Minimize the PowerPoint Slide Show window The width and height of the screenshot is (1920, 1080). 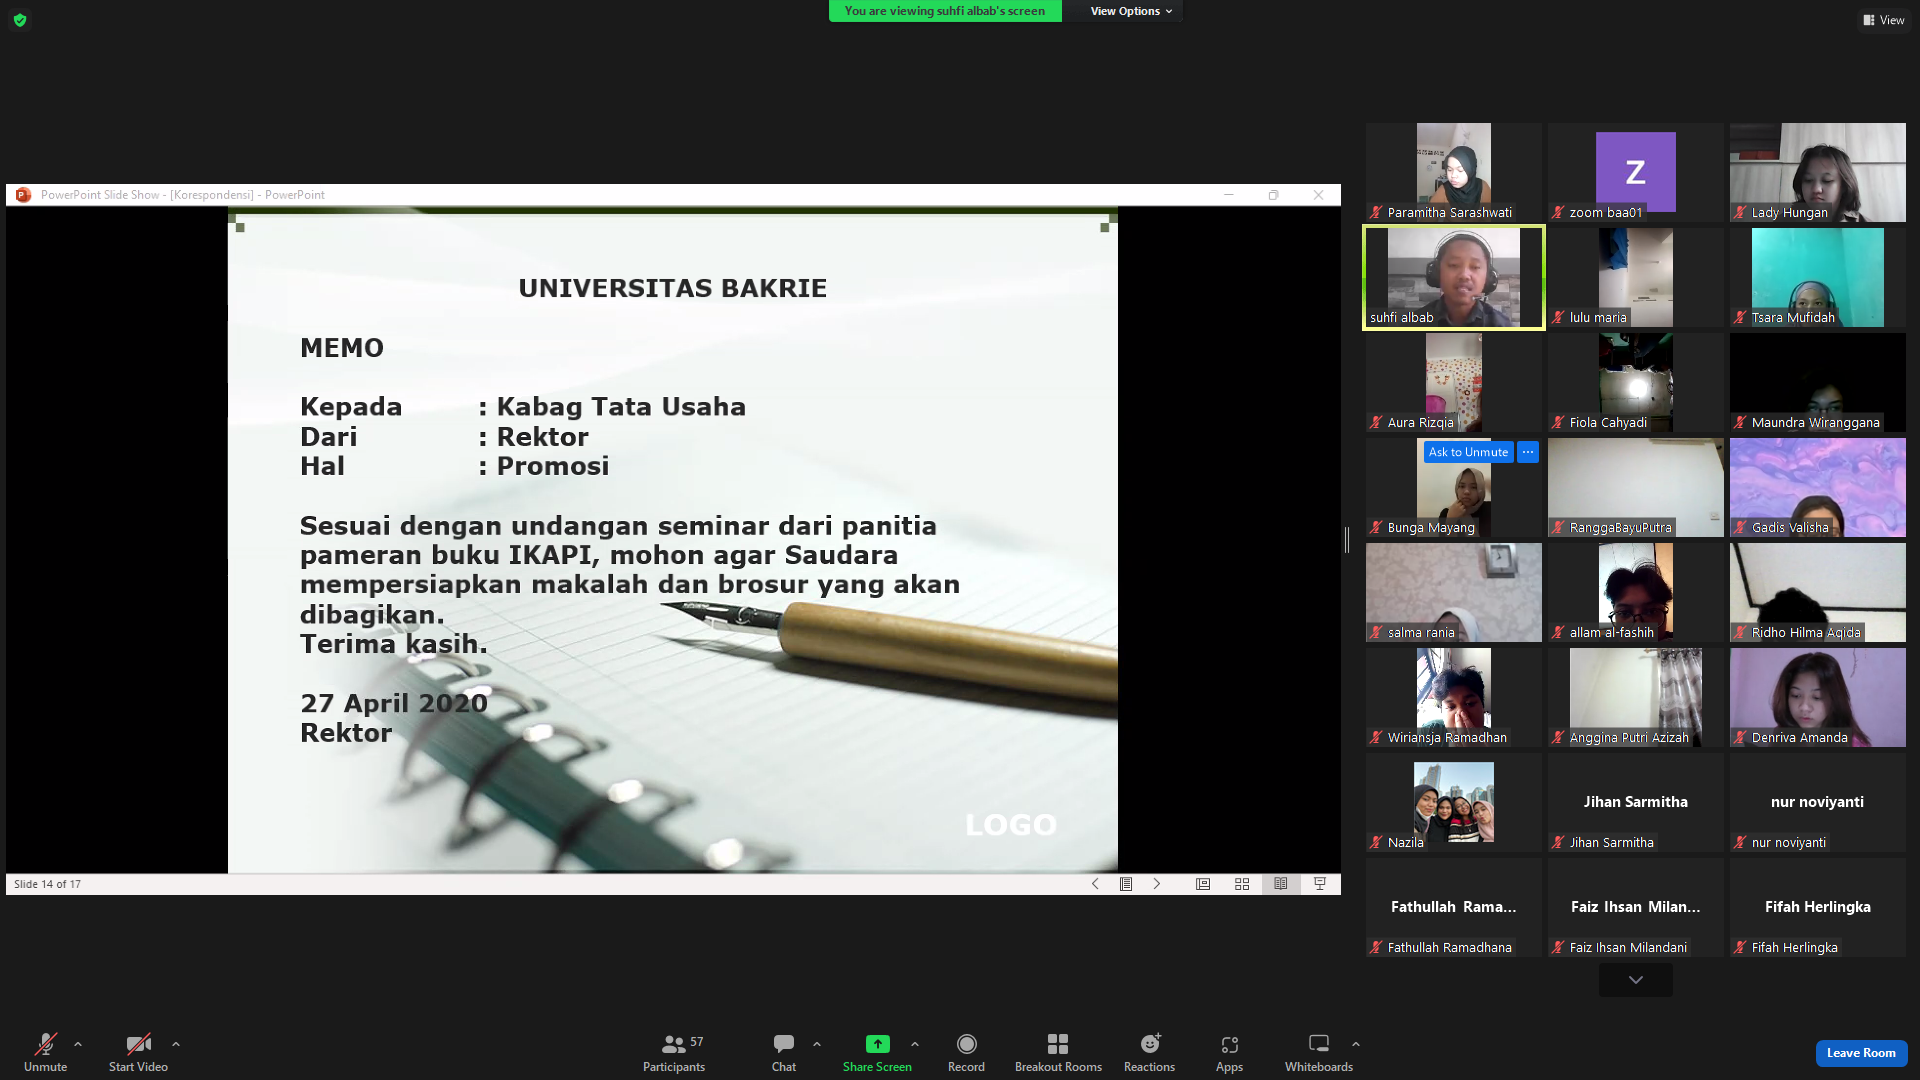click(1229, 195)
